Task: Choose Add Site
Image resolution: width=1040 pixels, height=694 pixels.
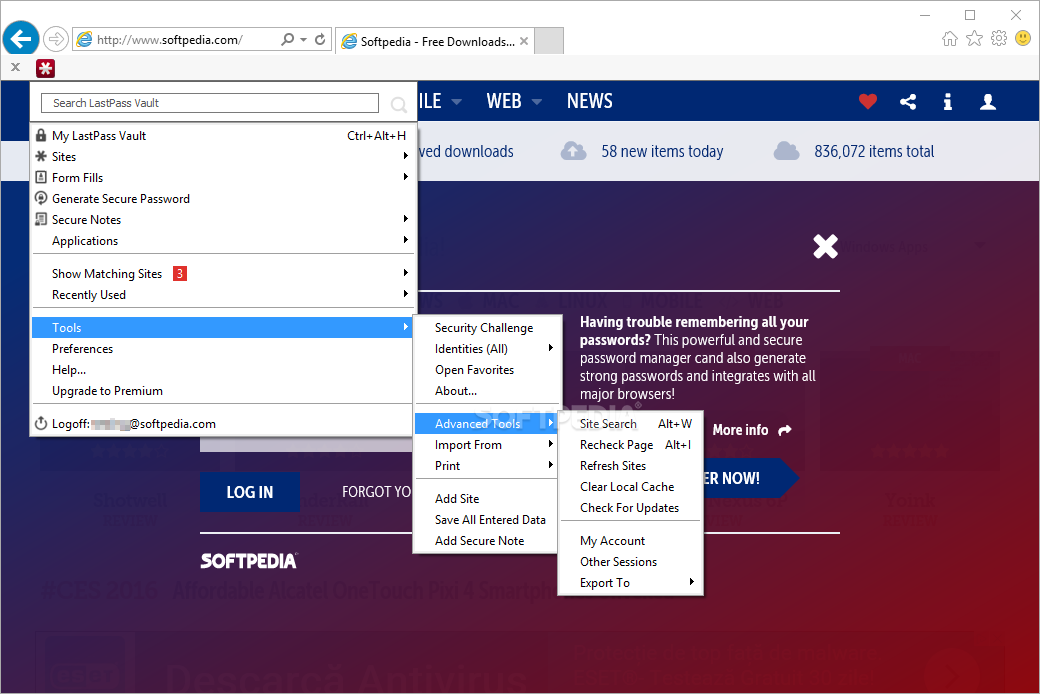Action: (486, 498)
